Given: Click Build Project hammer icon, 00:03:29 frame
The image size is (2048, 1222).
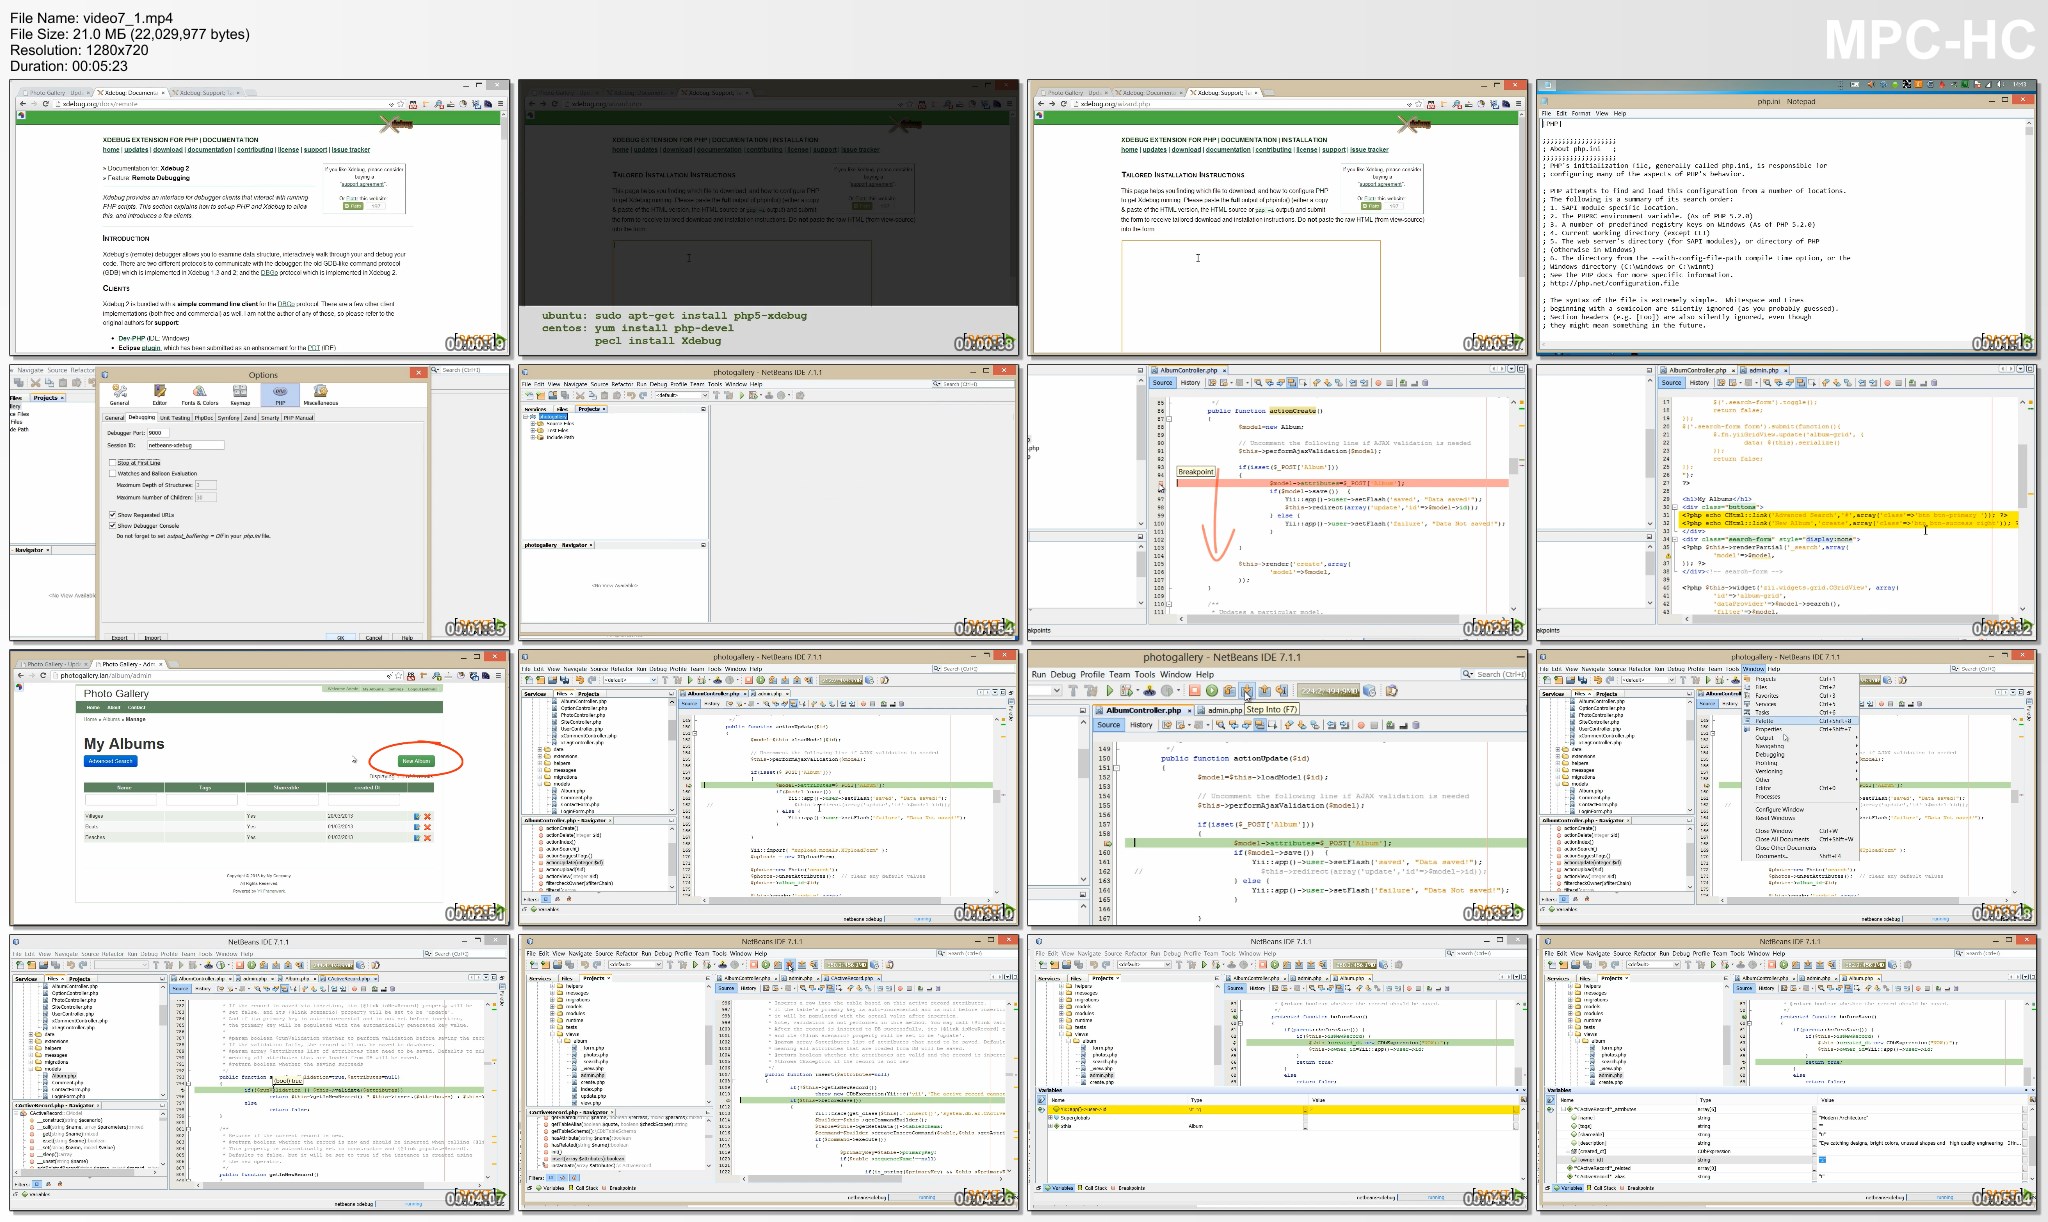Looking at the screenshot, I should (x=1073, y=690).
